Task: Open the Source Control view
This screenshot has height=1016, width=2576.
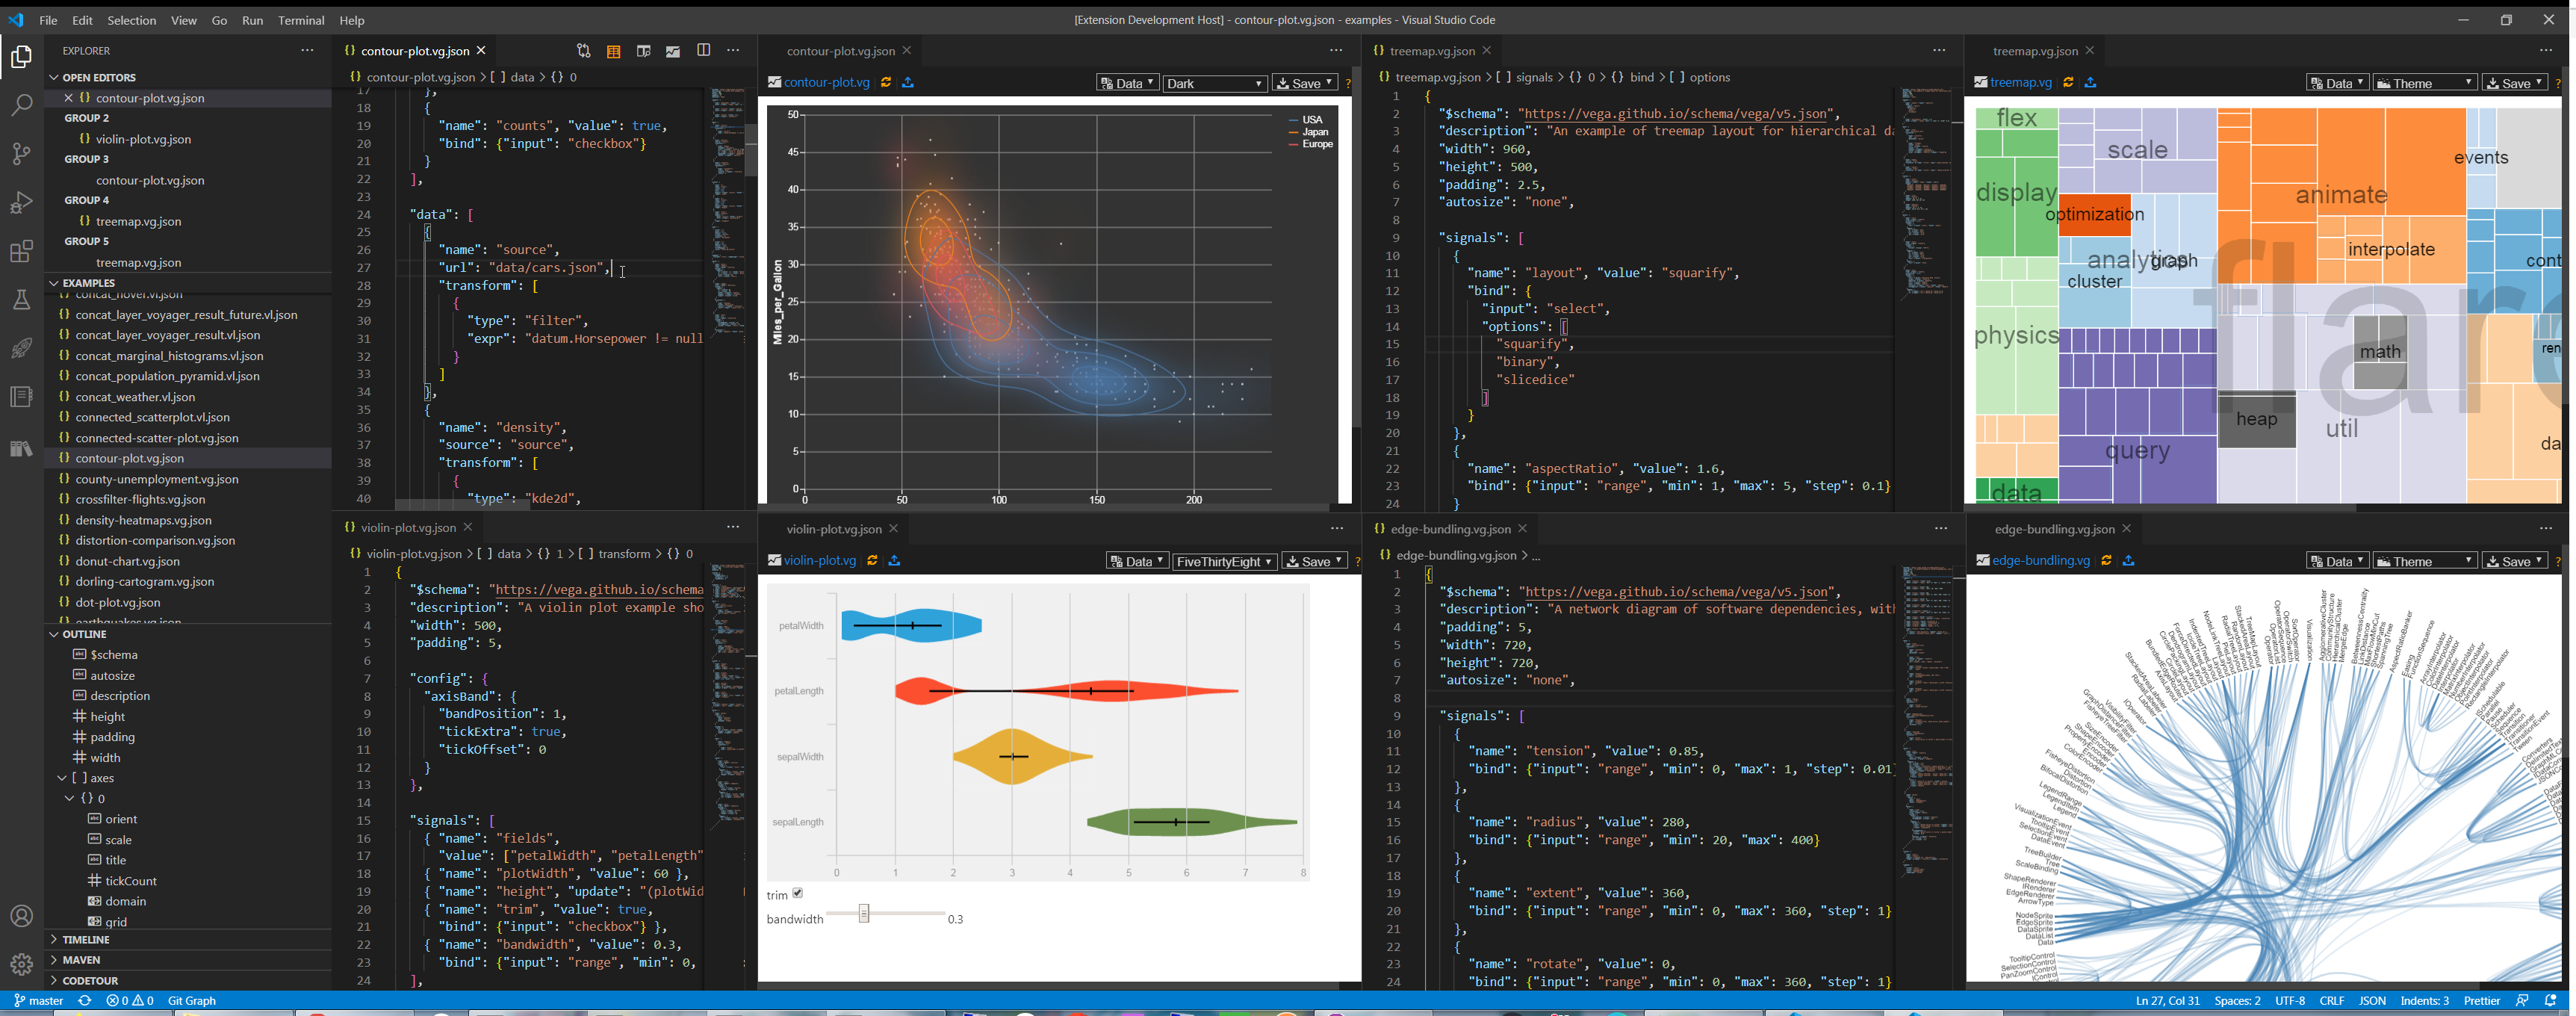Action: pyautogui.click(x=21, y=153)
